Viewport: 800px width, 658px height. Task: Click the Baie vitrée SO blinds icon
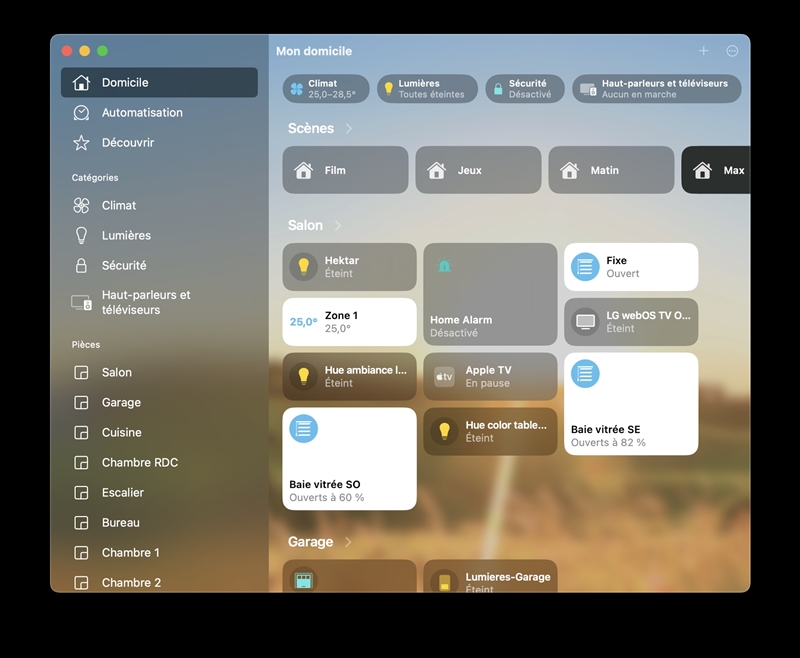pos(304,429)
